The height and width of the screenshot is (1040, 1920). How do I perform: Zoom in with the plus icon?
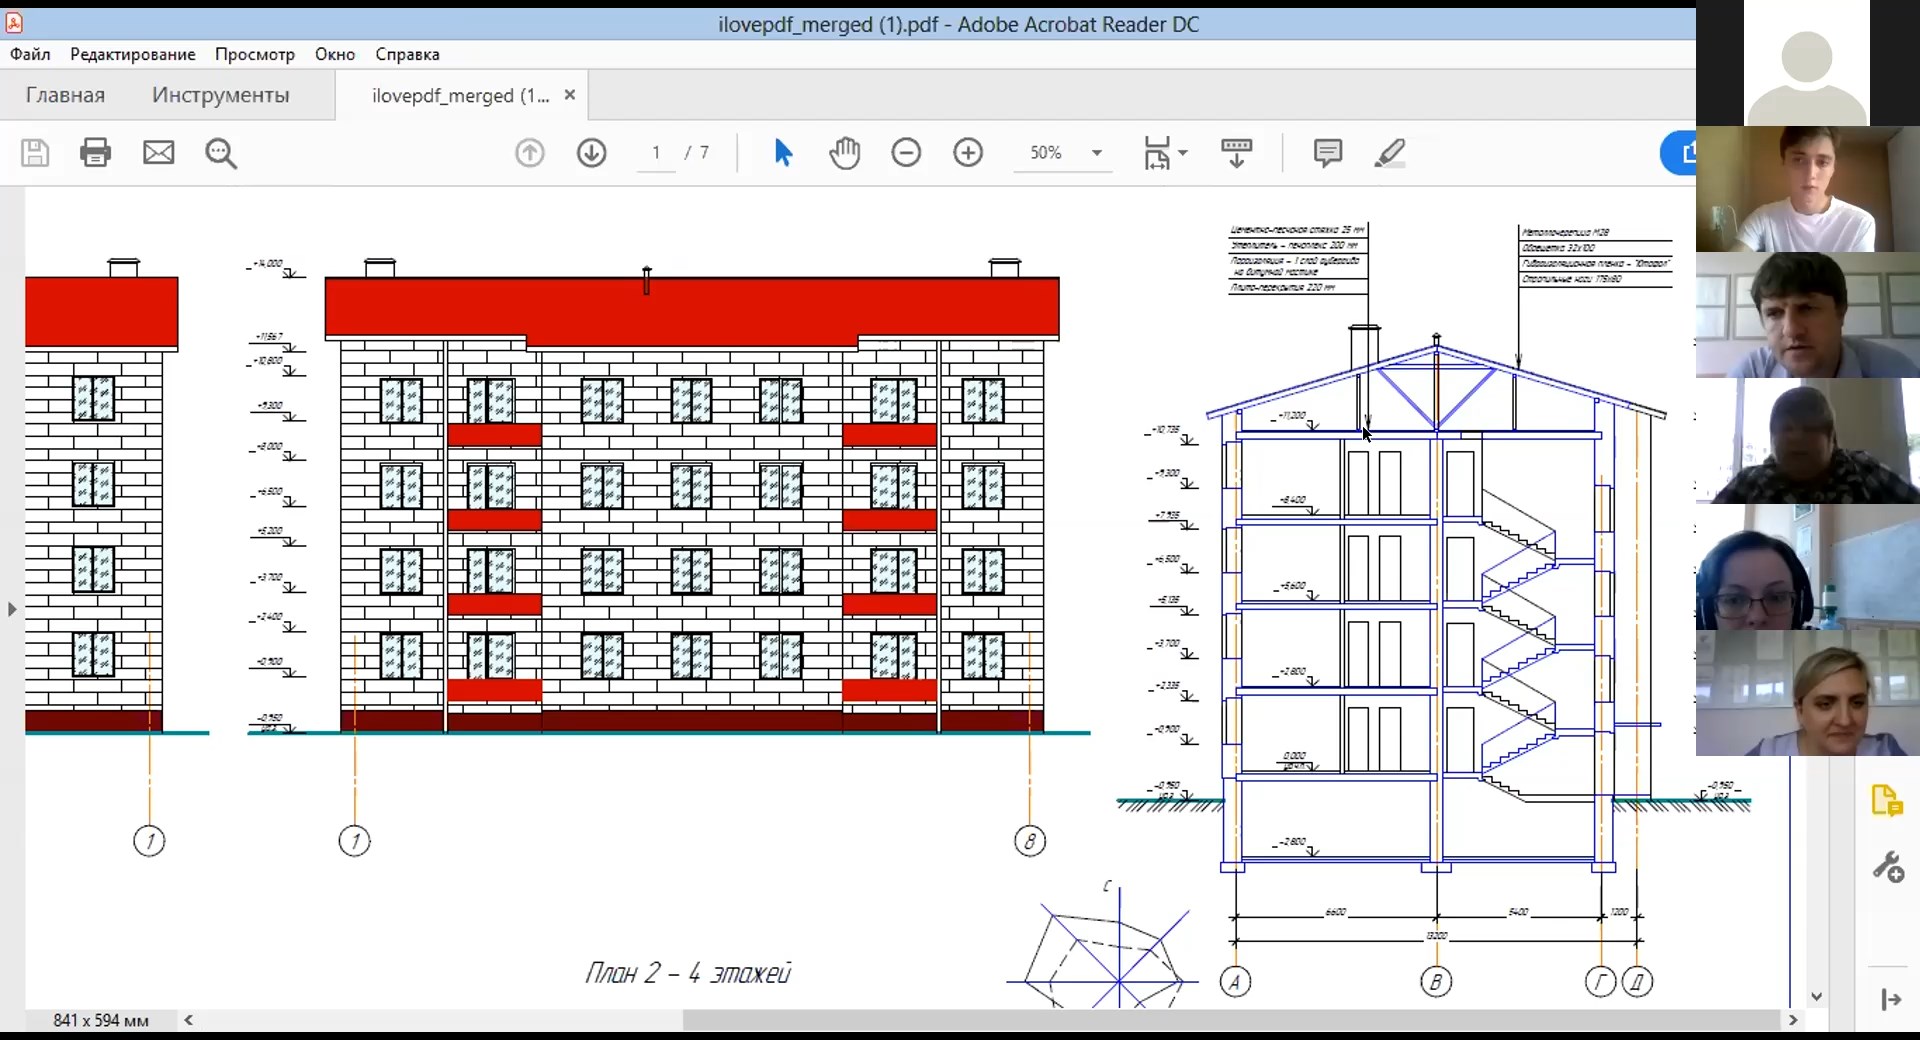coord(968,153)
